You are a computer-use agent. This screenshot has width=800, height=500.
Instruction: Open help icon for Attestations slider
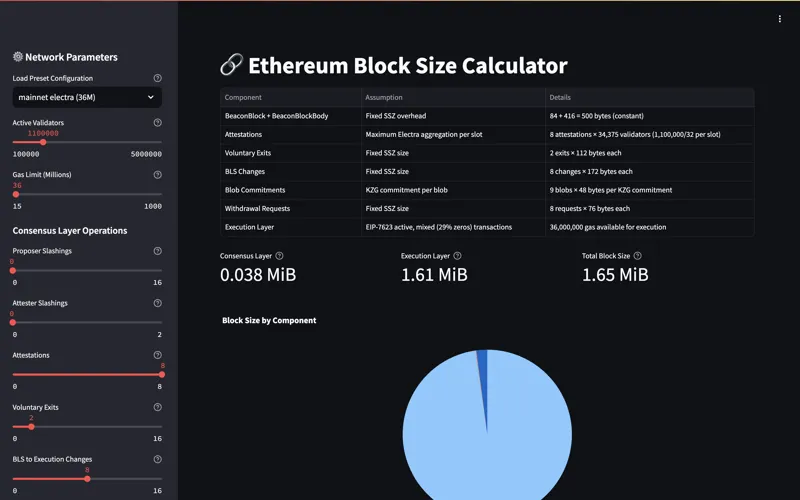158,355
